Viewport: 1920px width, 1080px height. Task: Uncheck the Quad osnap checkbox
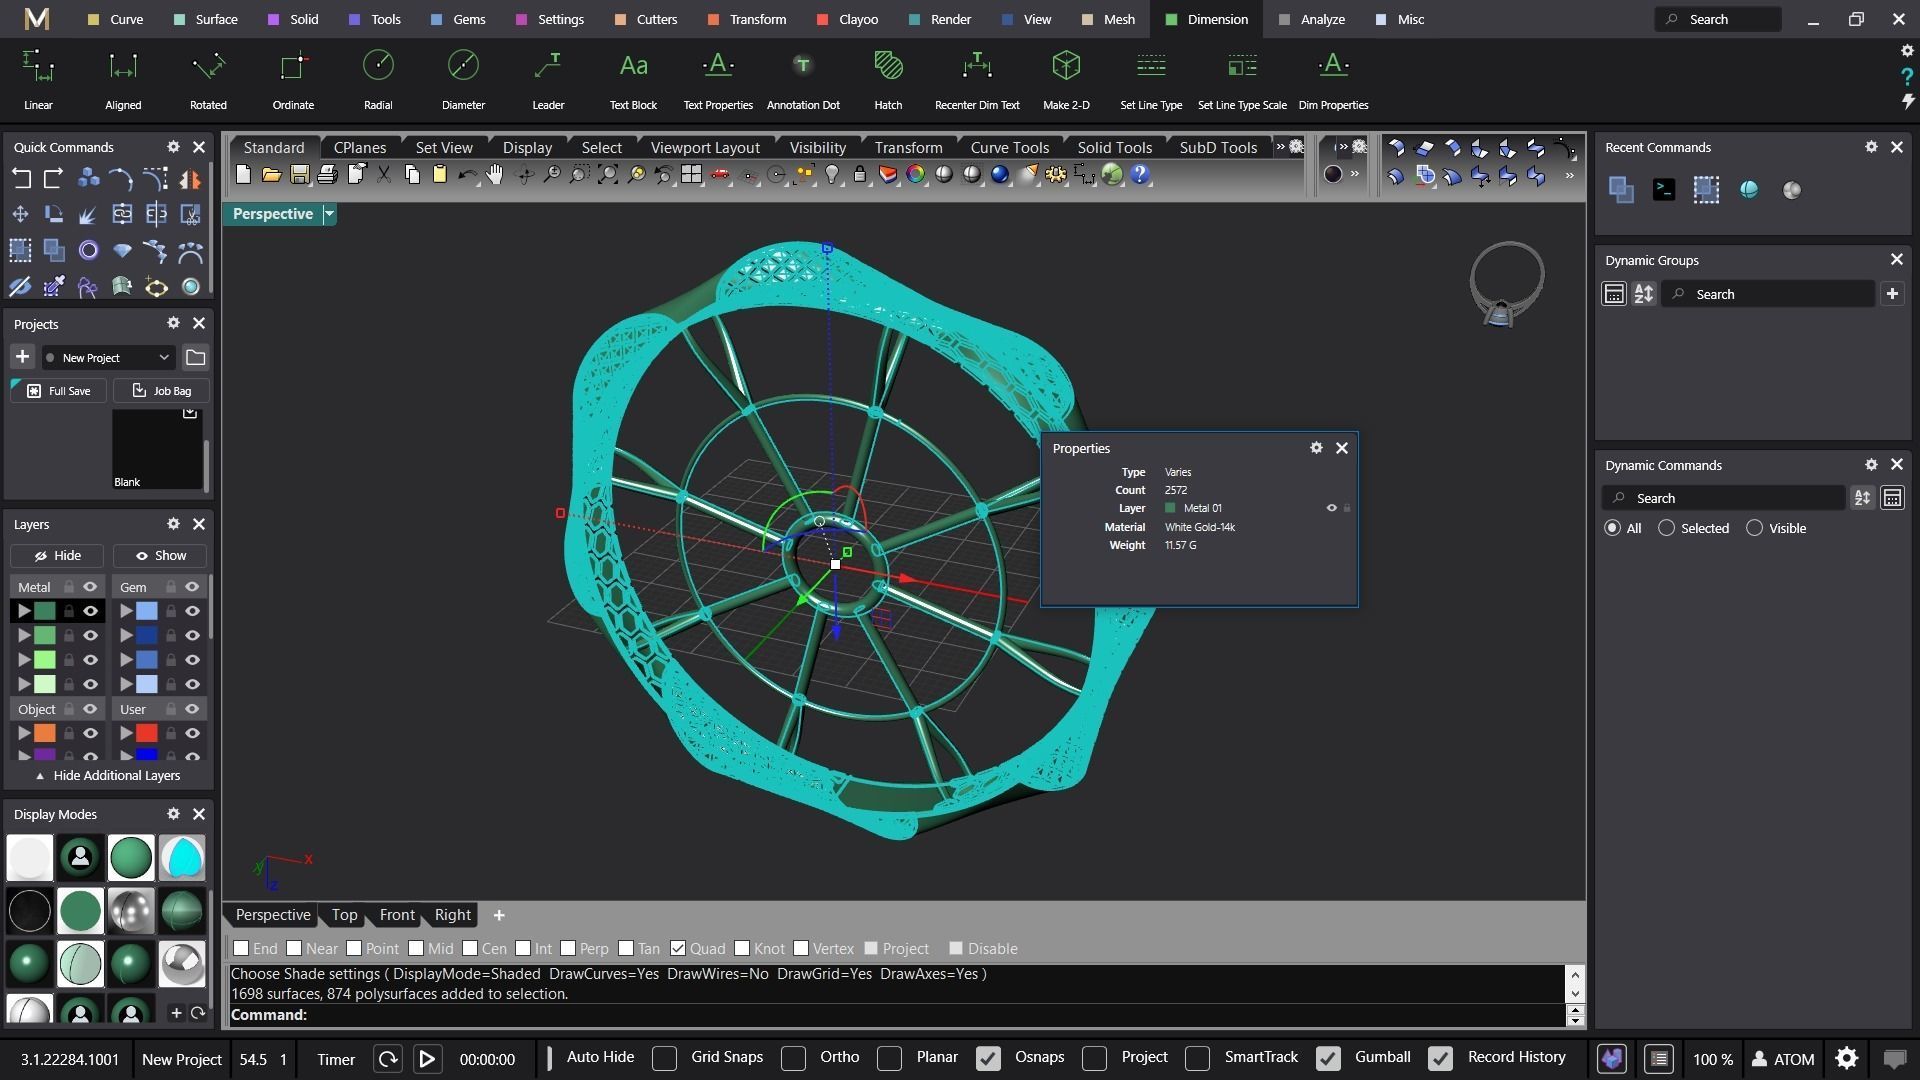point(678,948)
